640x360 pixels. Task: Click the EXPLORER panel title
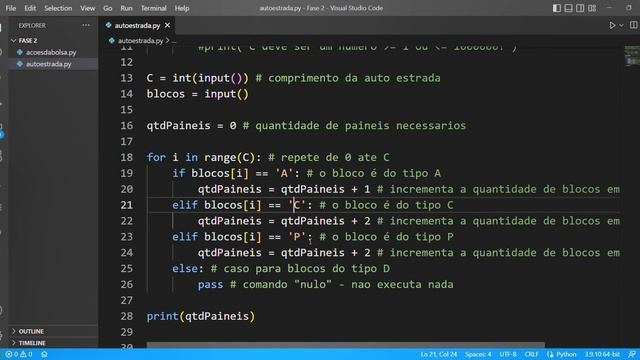pos(32,25)
